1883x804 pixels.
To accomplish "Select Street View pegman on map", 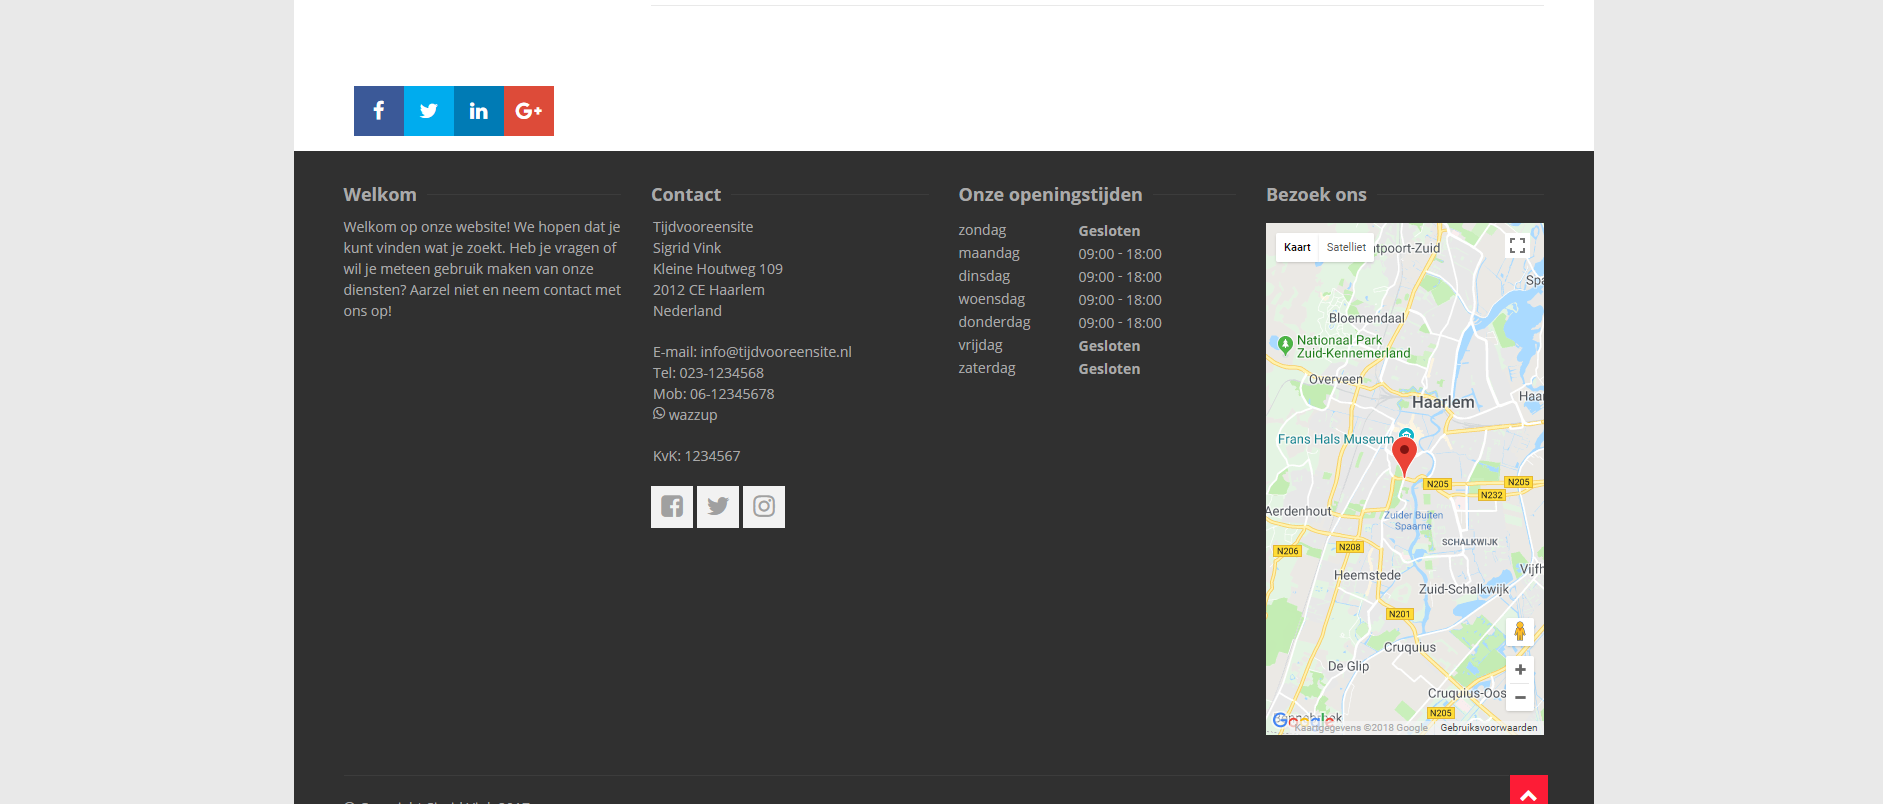I will [1520, 631].
